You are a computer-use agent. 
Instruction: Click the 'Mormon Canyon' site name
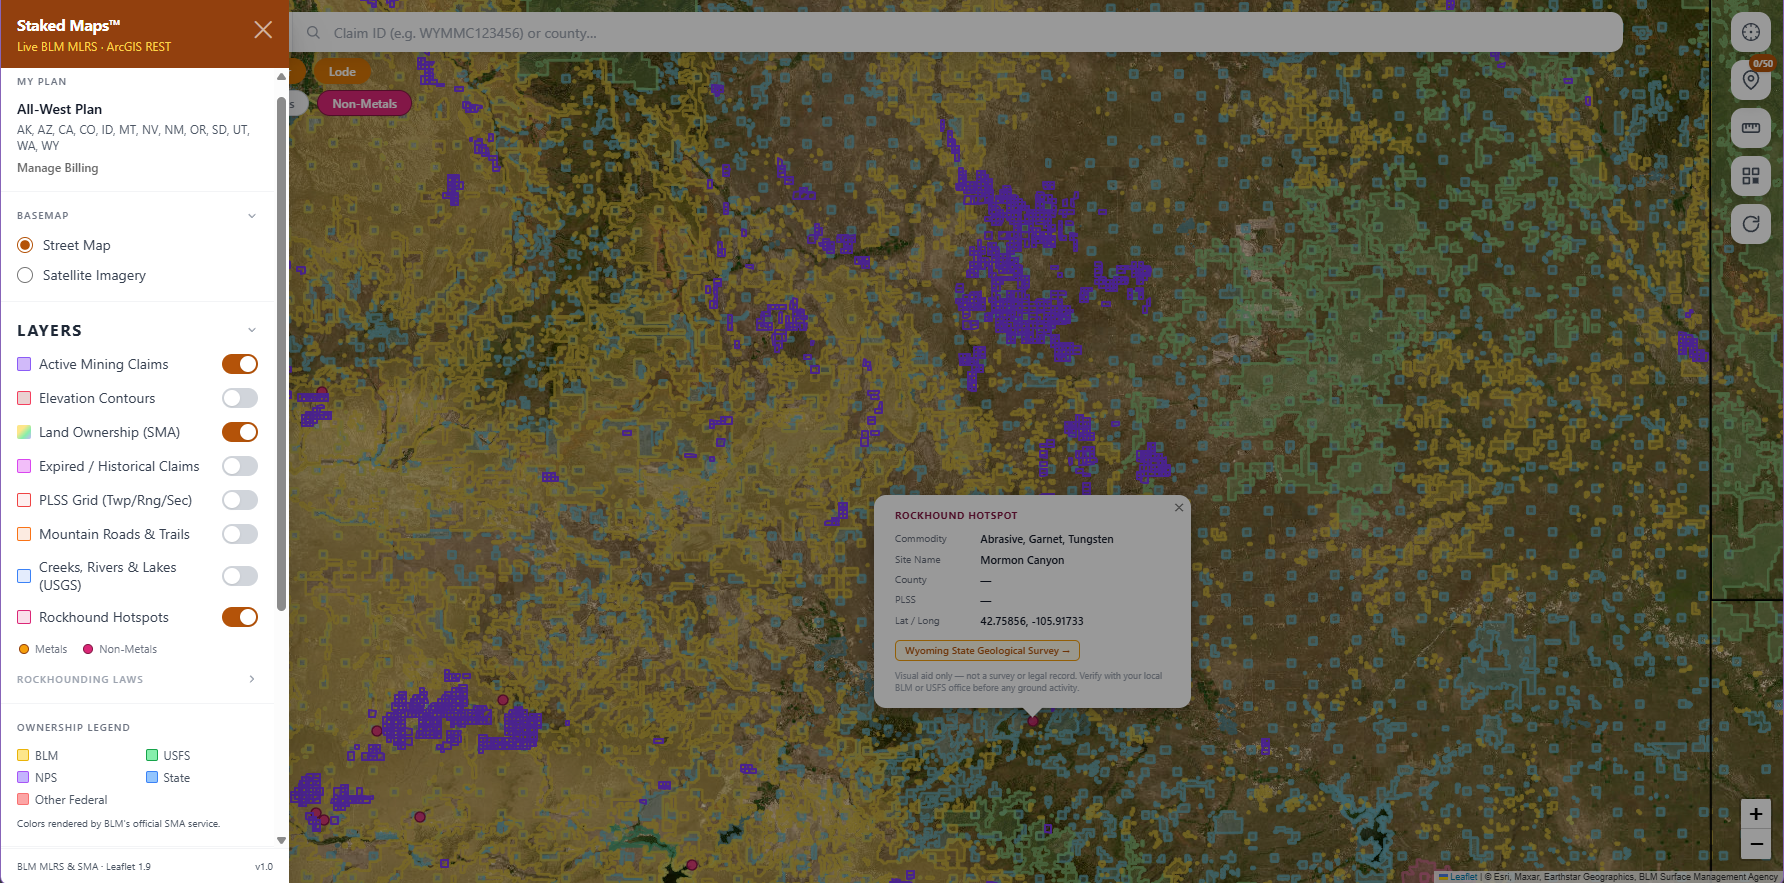pyautogui.click(x=1022, y=560)
